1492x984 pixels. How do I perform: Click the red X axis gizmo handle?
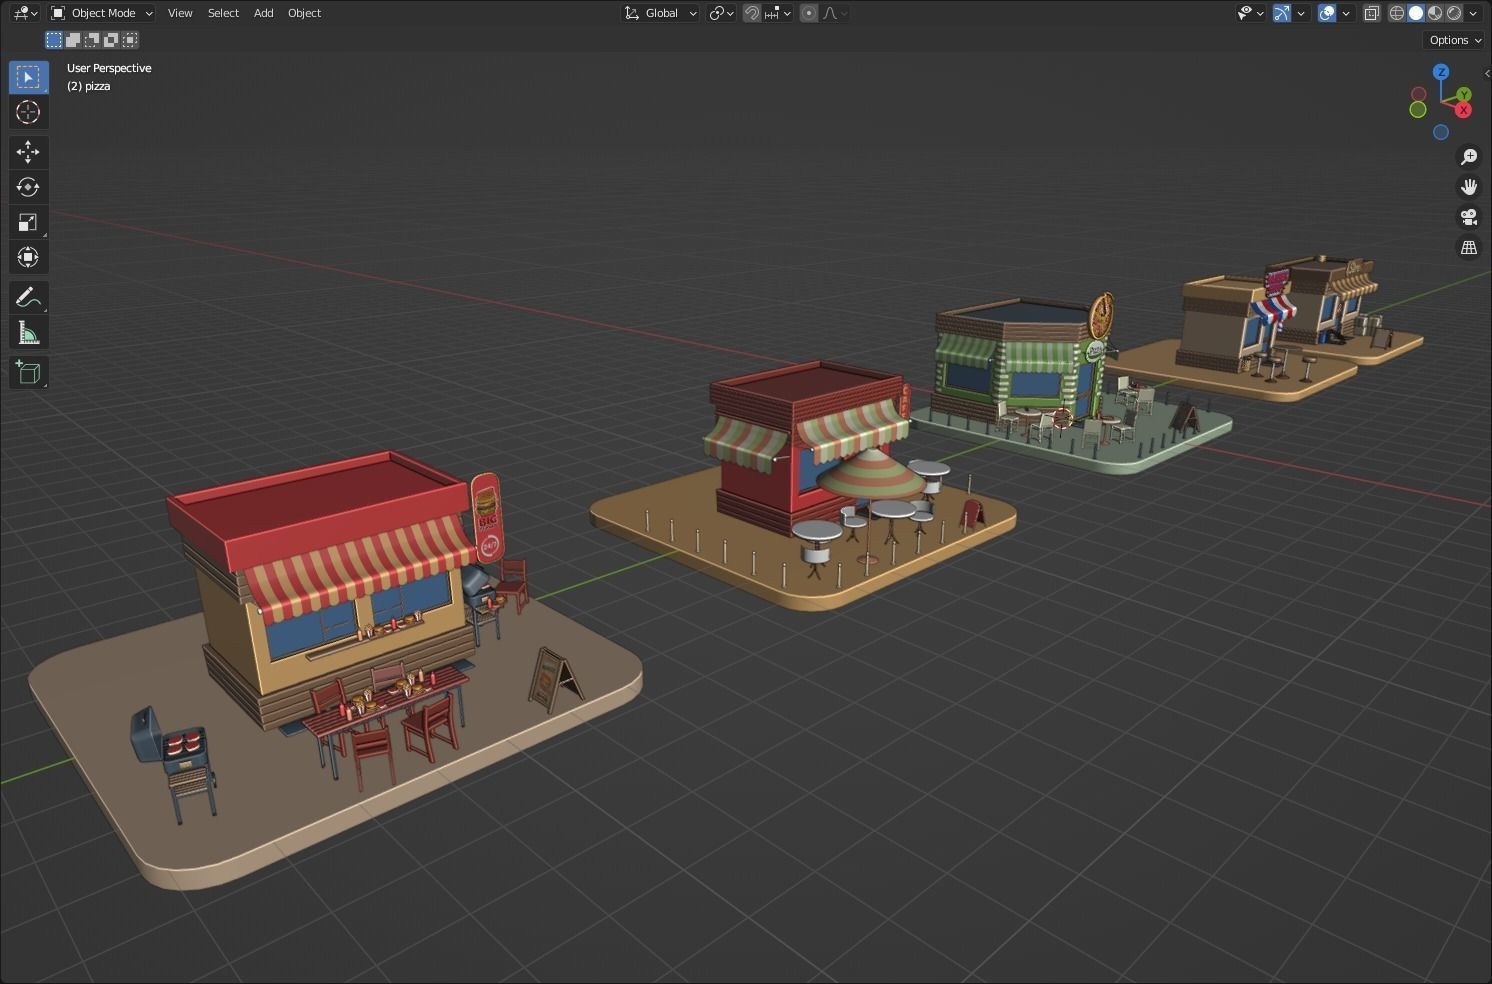coord(1464,110)
